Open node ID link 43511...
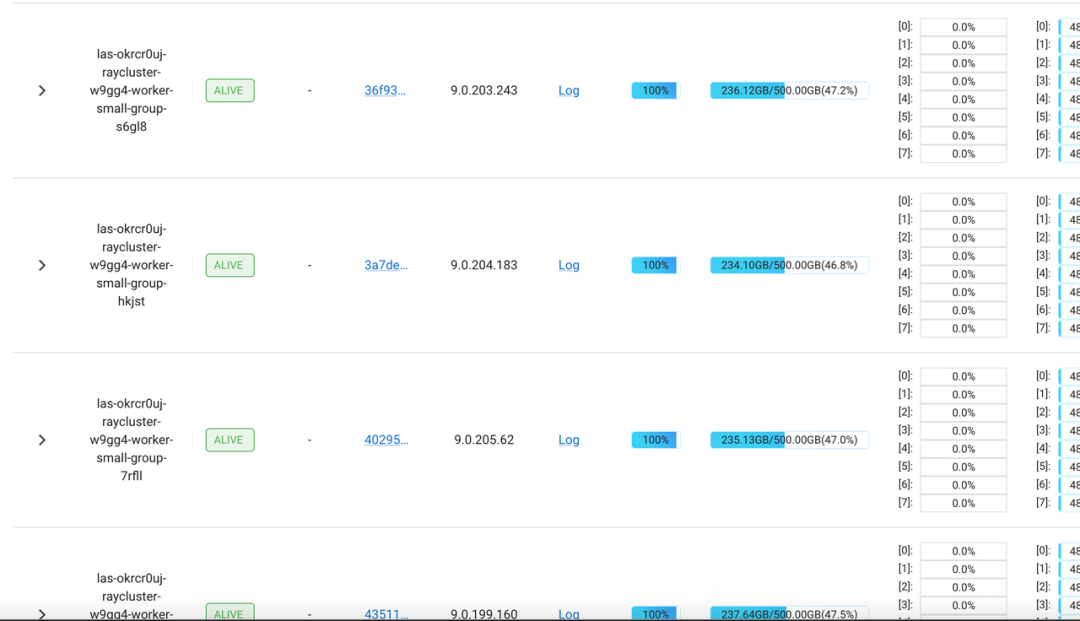Viewport: 1080px width, 621px height. (x=386, y=613)
